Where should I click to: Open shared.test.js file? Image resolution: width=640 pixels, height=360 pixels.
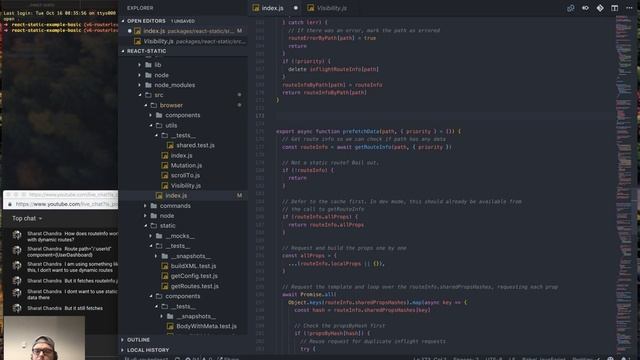(x=184, y=145)
